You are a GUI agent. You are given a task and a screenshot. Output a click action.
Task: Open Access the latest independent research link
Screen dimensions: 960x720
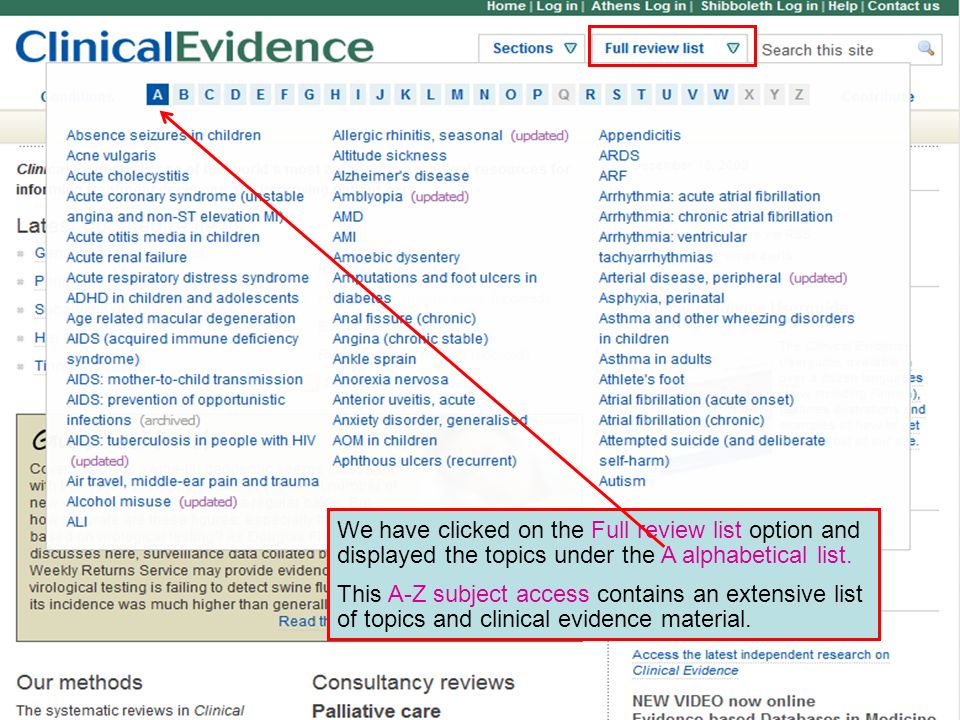[760, 662]
